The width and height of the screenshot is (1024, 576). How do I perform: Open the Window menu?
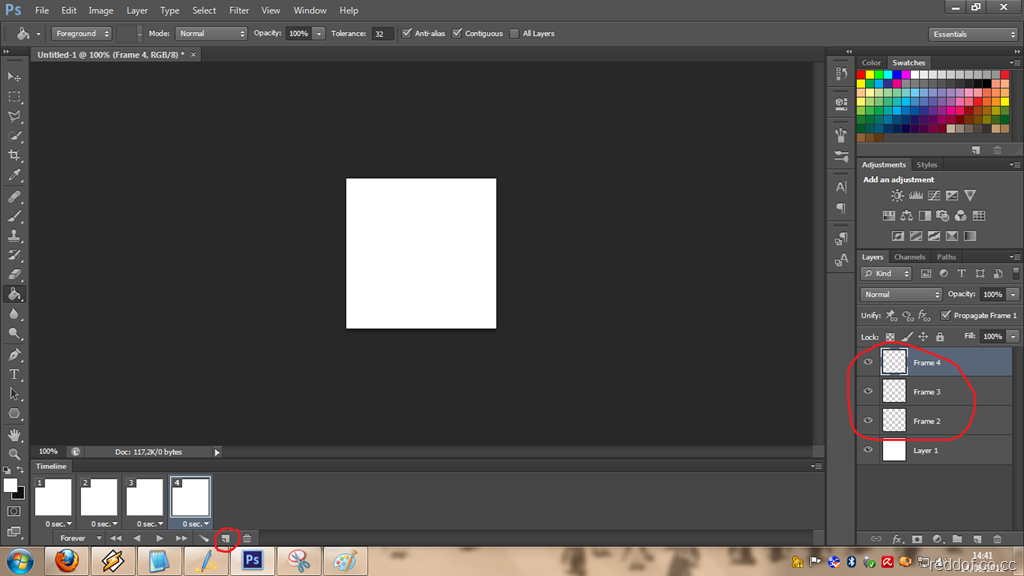[x=310, y=10]
